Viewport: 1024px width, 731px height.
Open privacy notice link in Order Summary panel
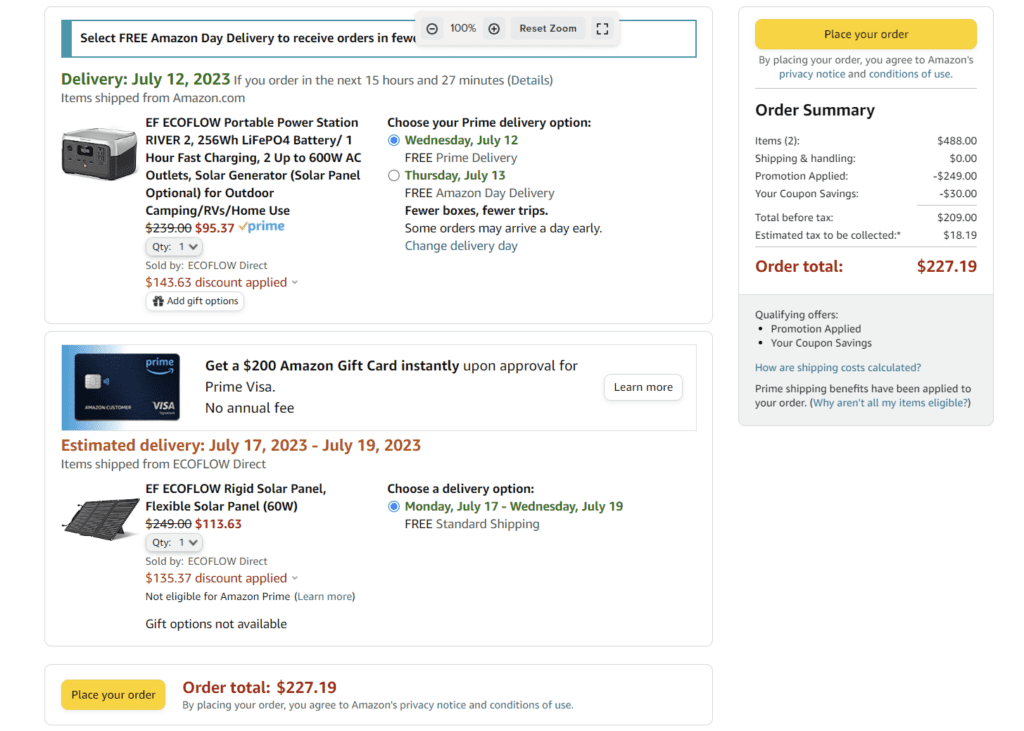click(812, 74)
